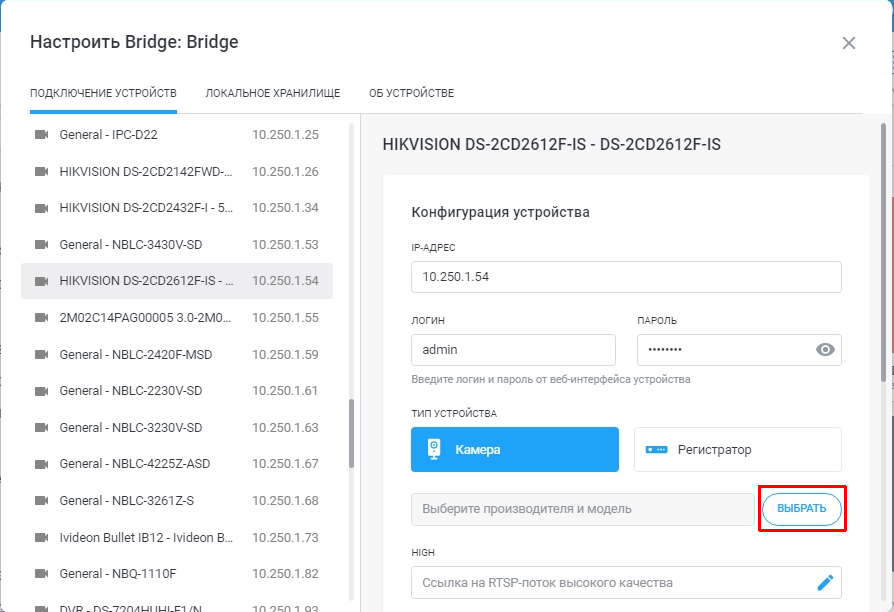Click camera icon beside General - NBLC-2420F-MSD
Screen dimensions: 894x612
(x=42, y=355)
